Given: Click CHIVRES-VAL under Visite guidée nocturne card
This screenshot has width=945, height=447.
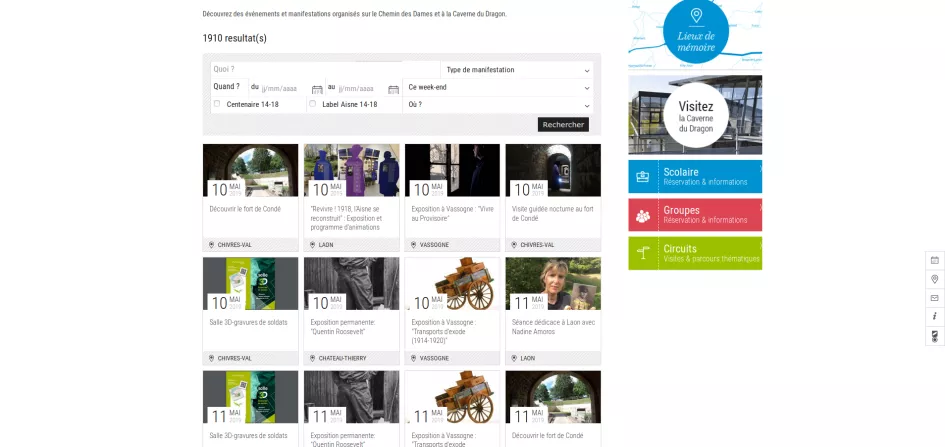Looking at the screenshot, I should pyautogui.click(x=537, y=245).
